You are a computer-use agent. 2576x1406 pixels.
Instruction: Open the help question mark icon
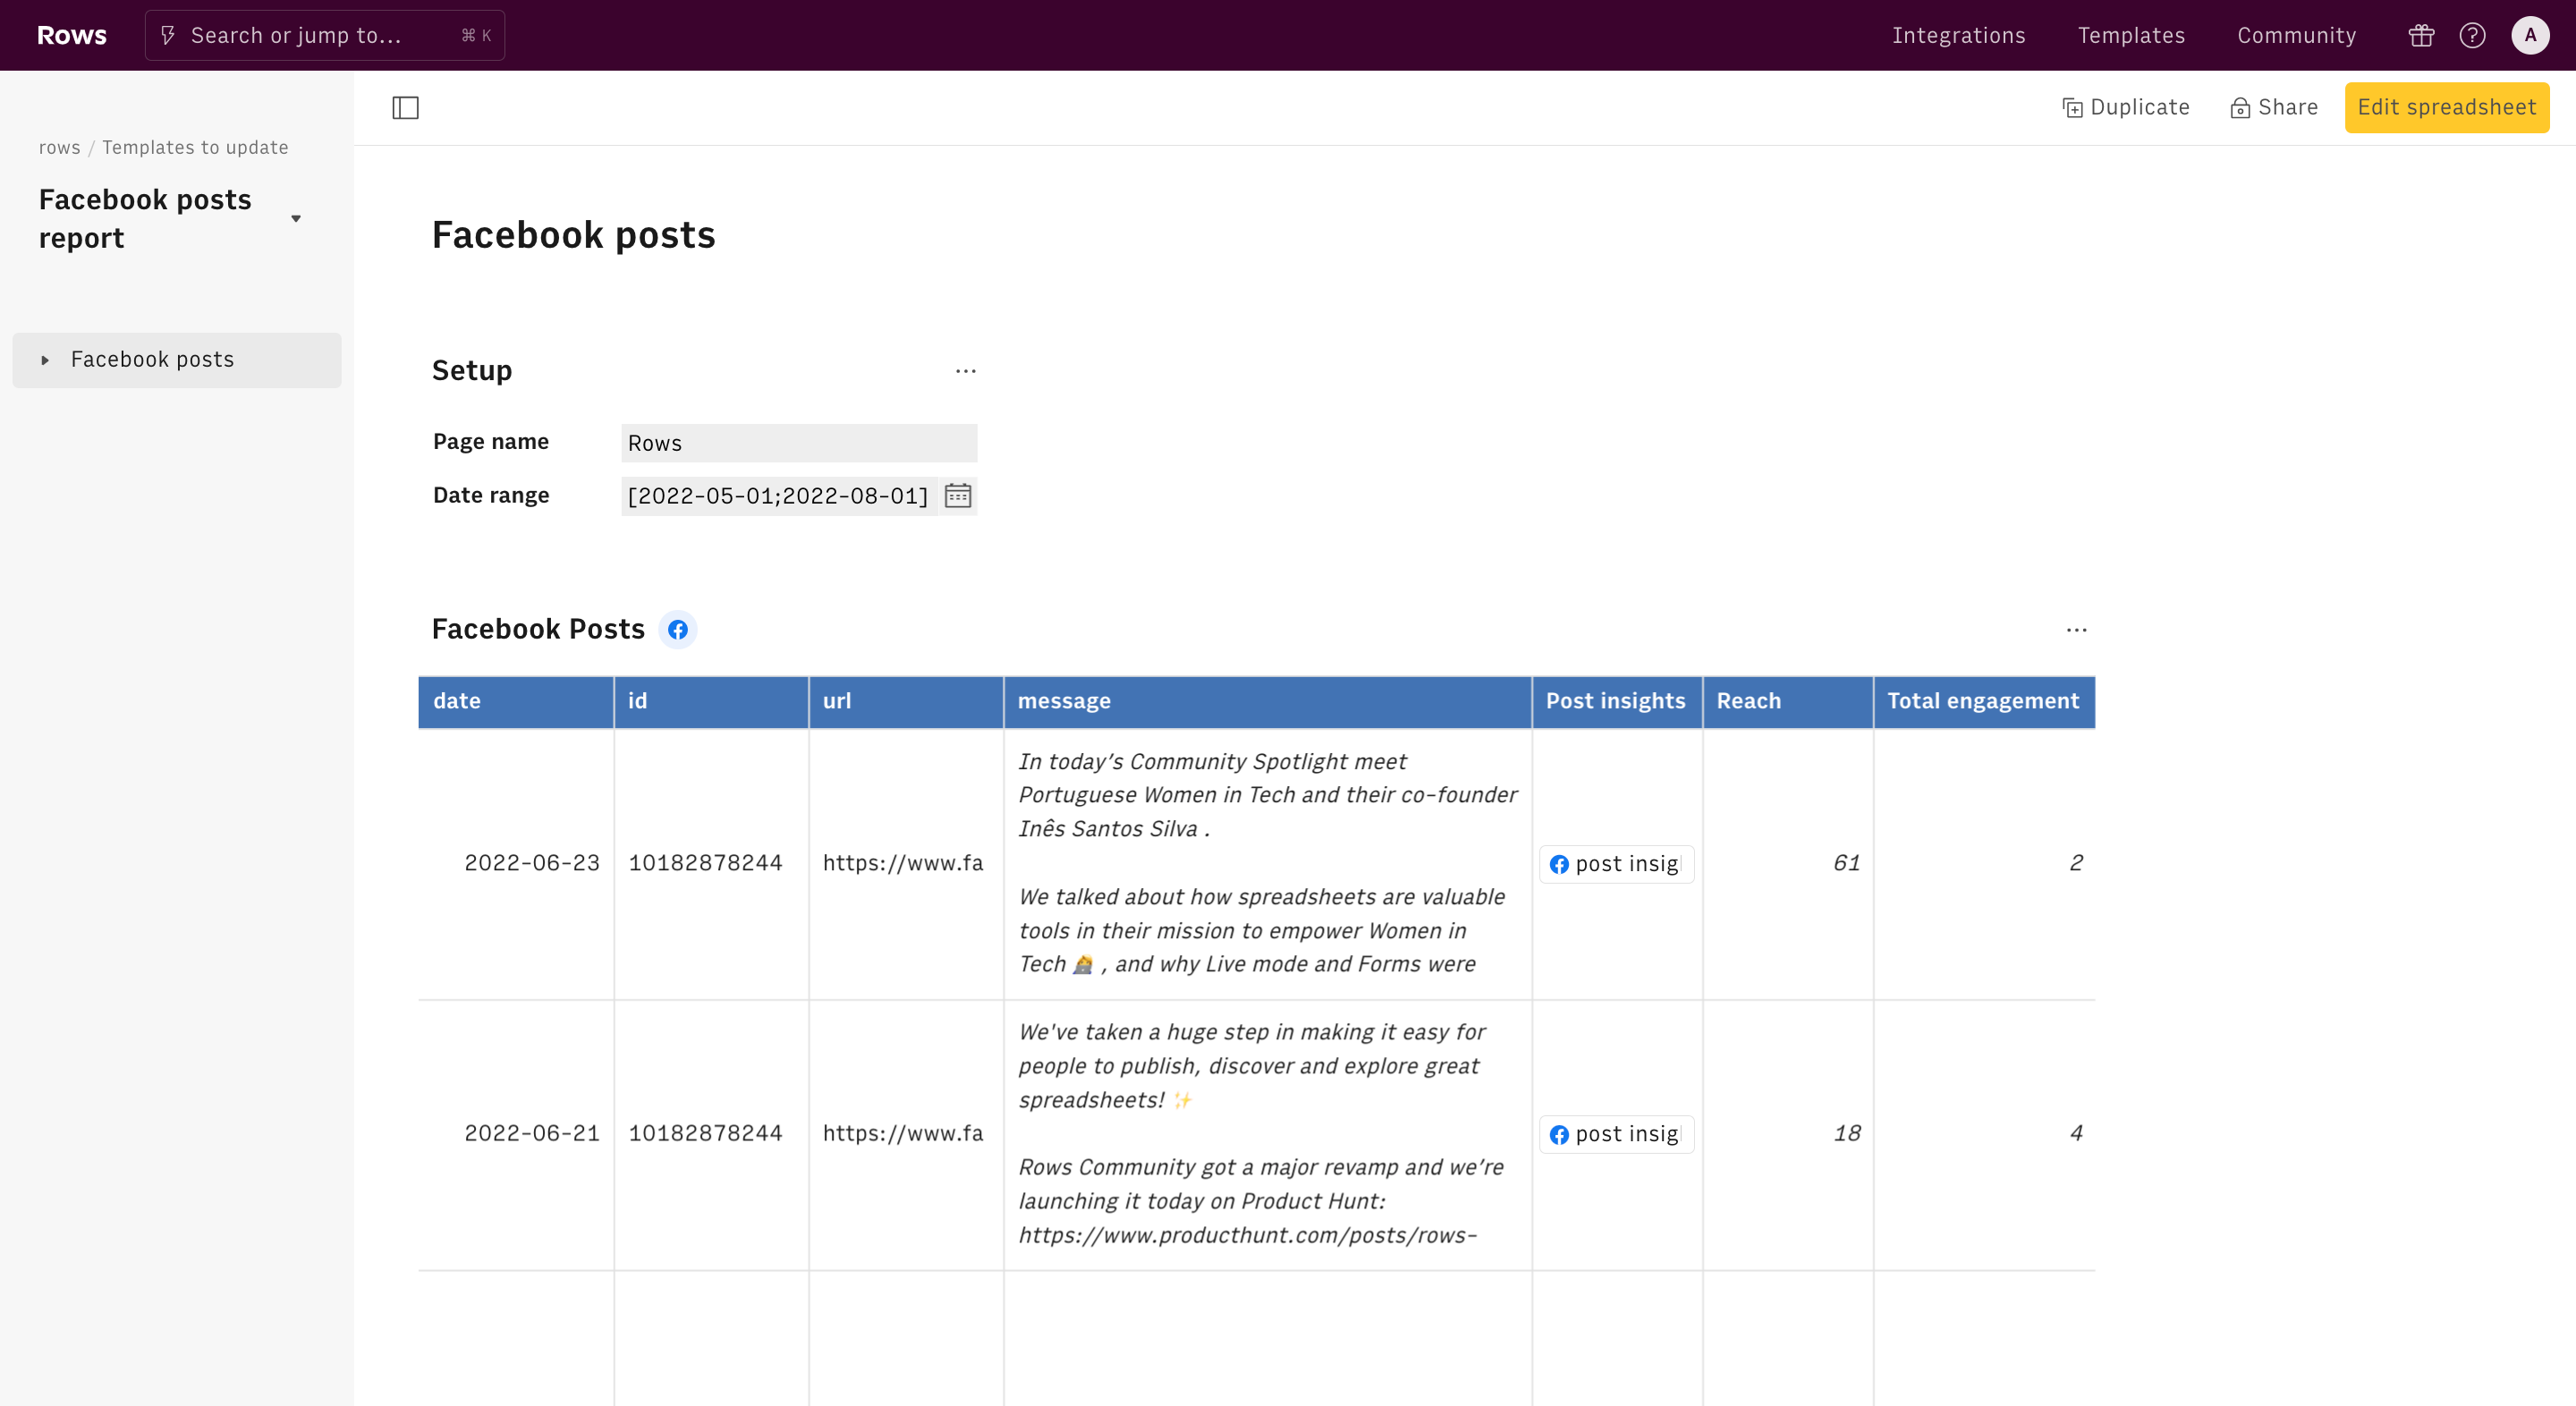click(2472, 36)
